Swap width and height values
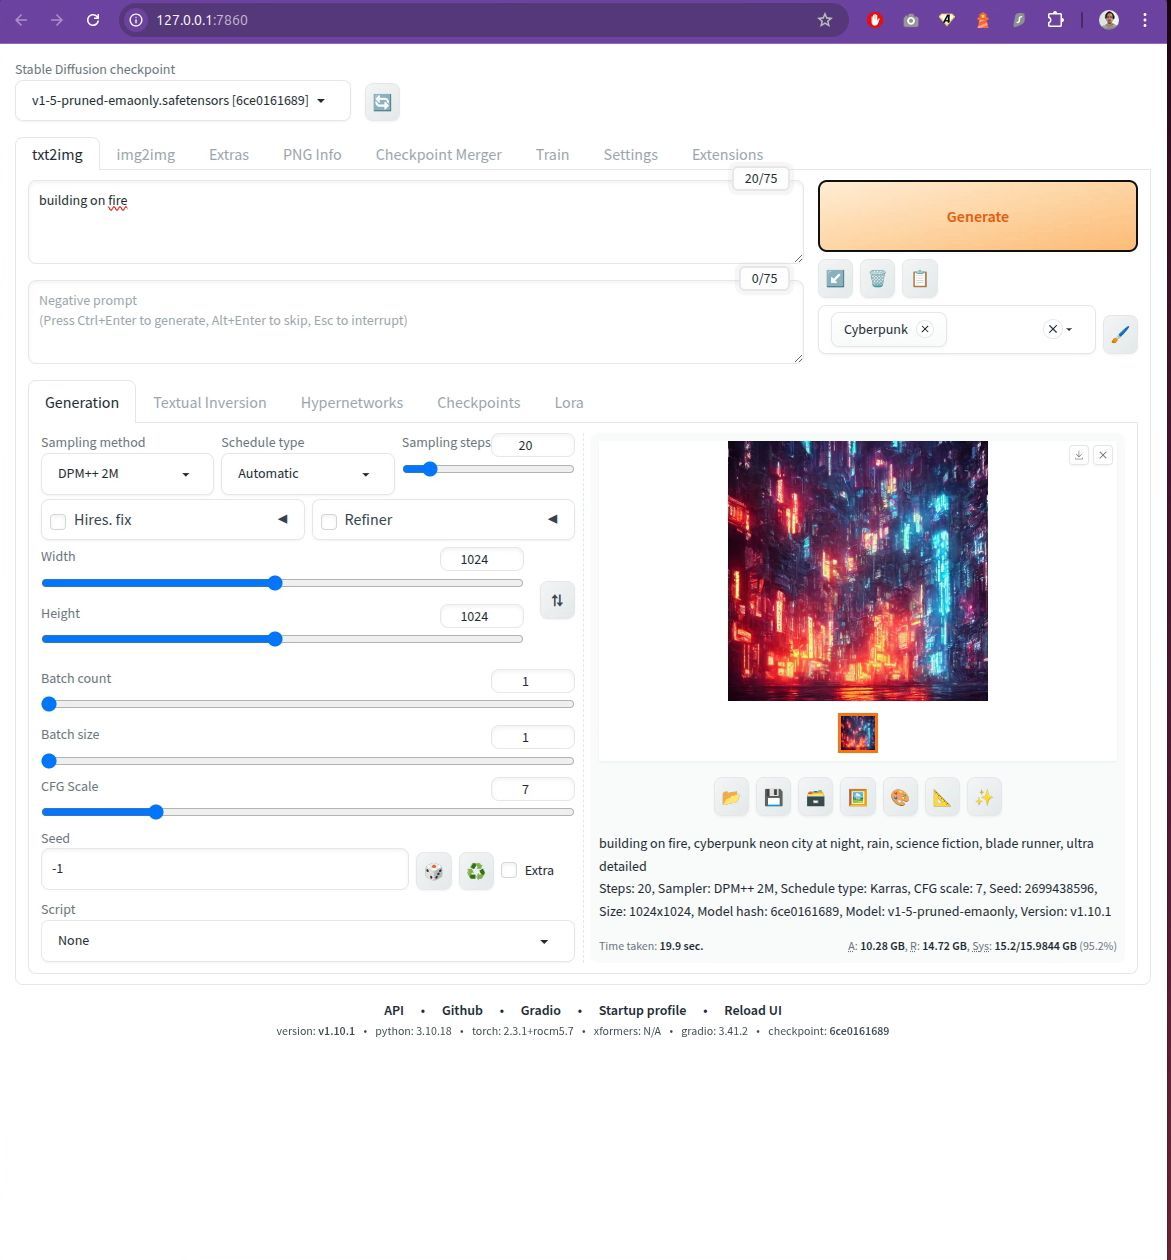 [557, 600]
